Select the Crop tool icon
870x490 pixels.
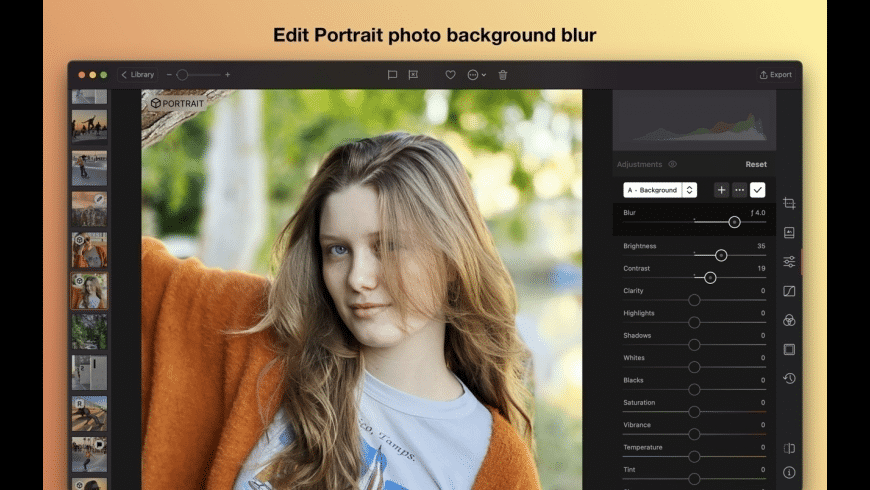coord(789,204)
